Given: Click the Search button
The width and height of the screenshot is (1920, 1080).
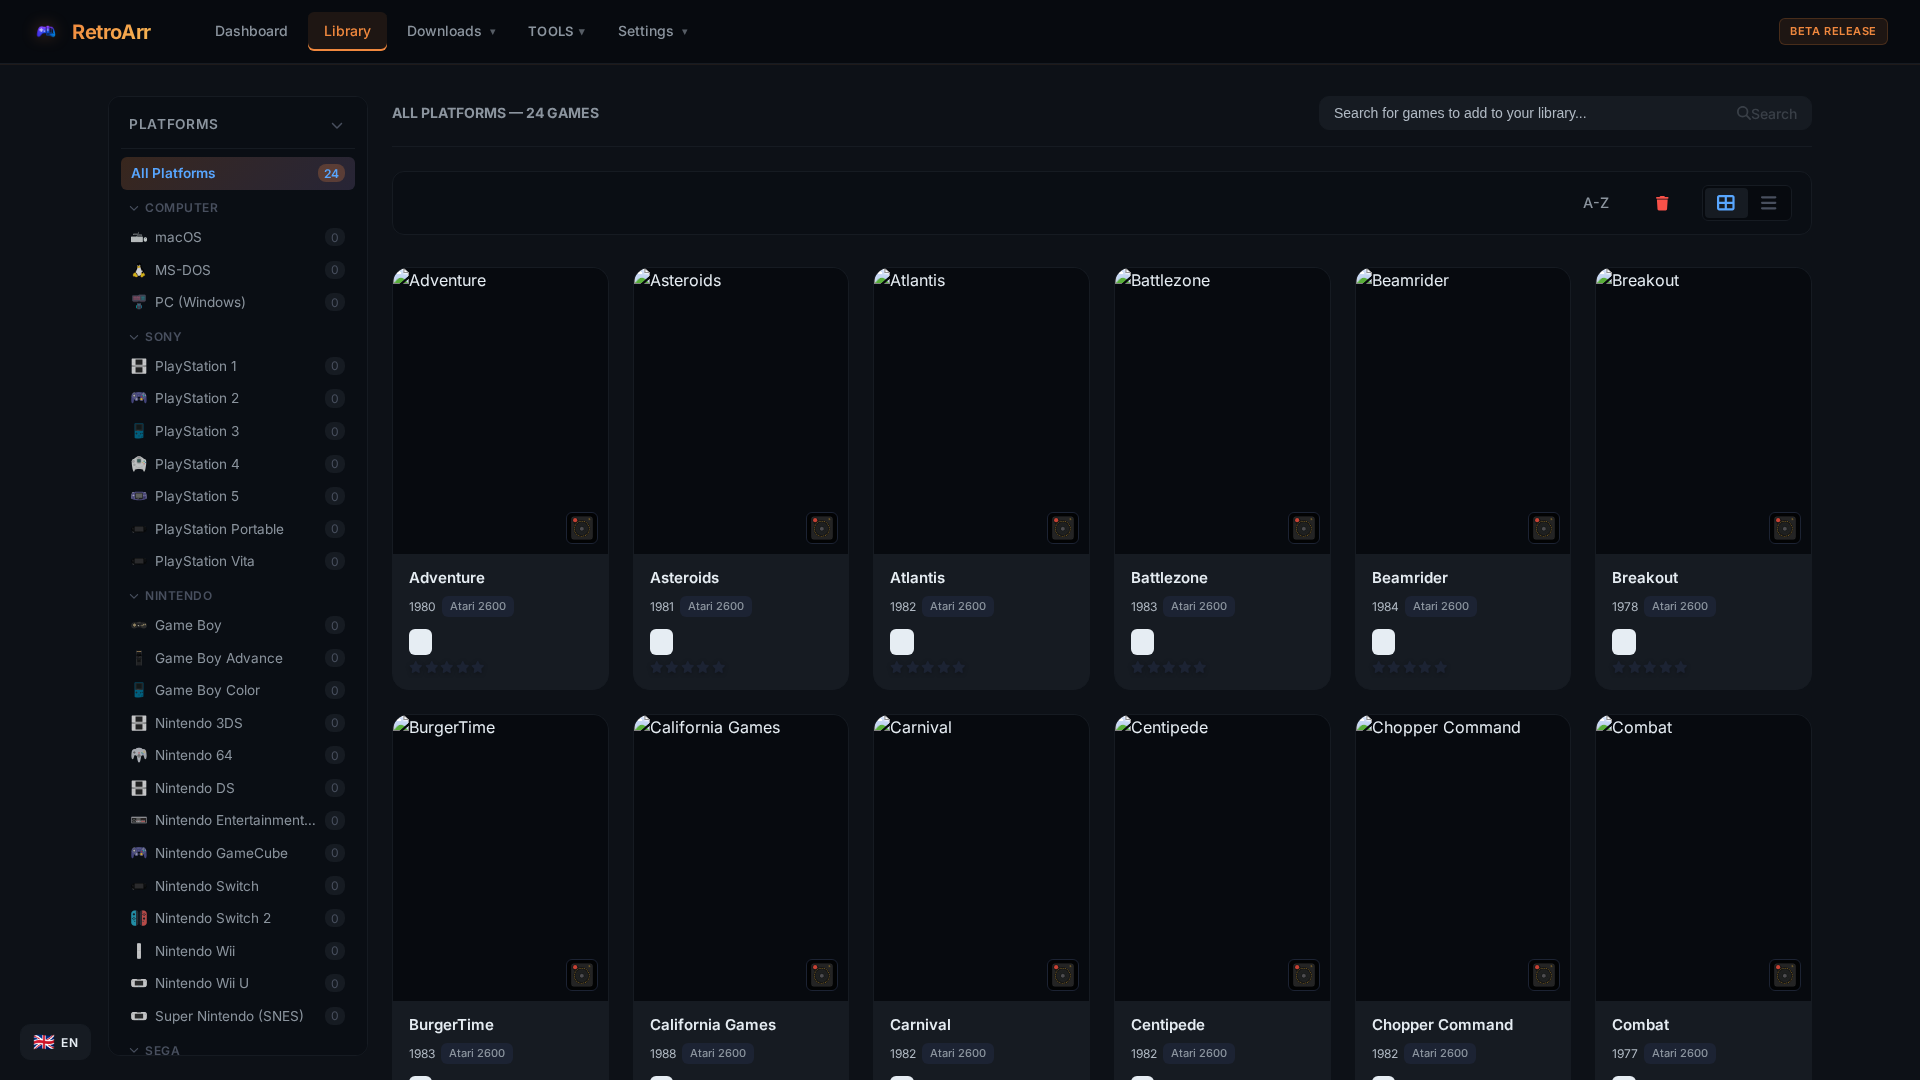Looking at the screenshot, I should click(1767, 113).
